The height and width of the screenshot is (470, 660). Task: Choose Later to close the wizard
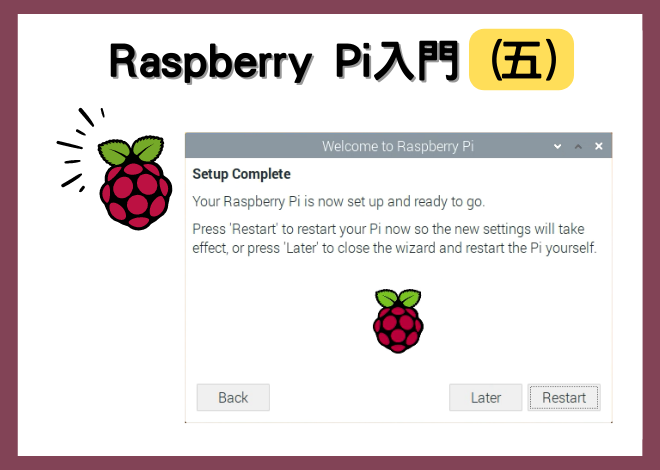click(486, 397)
